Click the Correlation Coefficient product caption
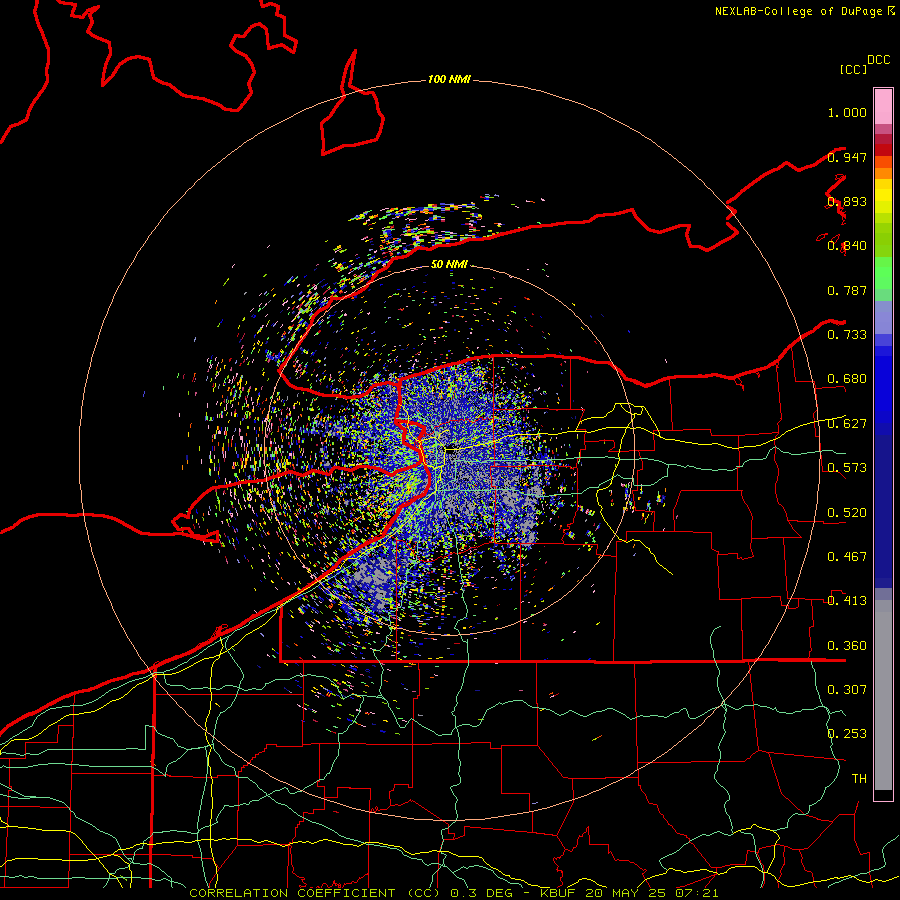 (x=453, y=893)
